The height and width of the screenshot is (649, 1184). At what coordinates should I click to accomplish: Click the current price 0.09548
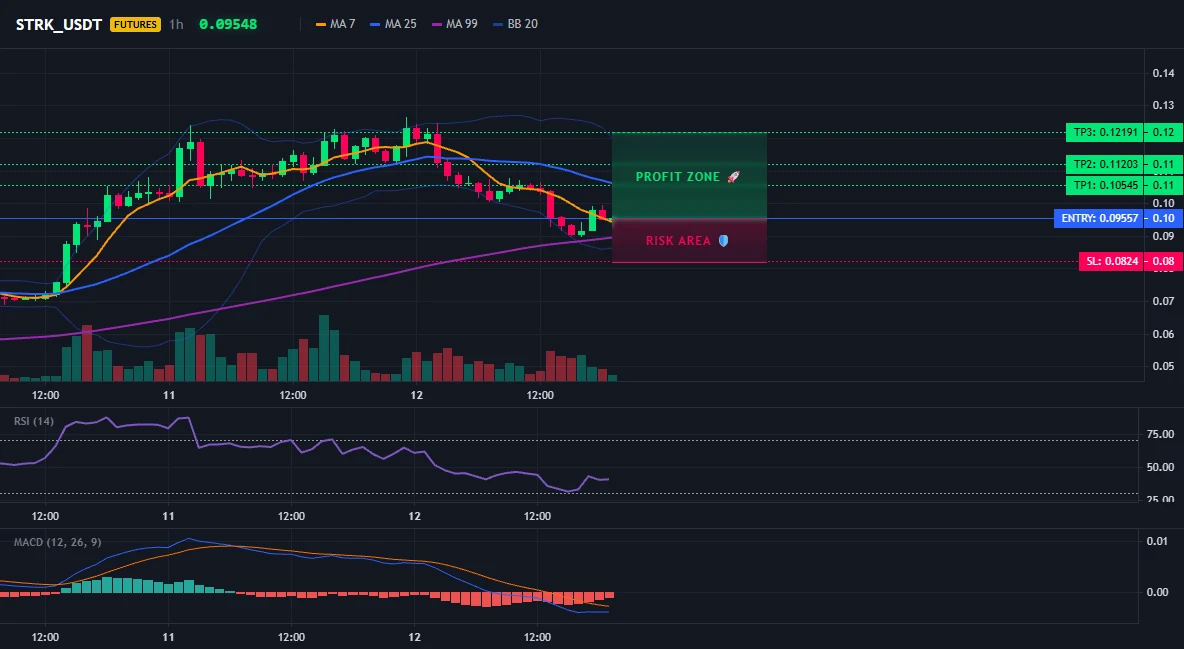coord(228,24)
